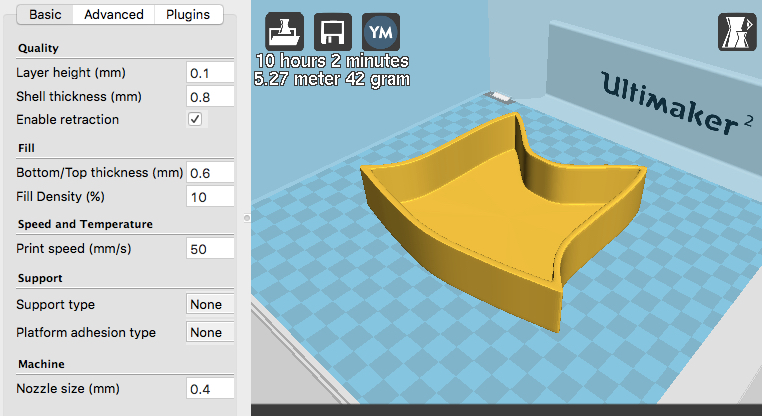The width and height of the screenshot is (762, 416).
Task: Click the 'Print speed (mm/s)' label
Action: point(73,248)
